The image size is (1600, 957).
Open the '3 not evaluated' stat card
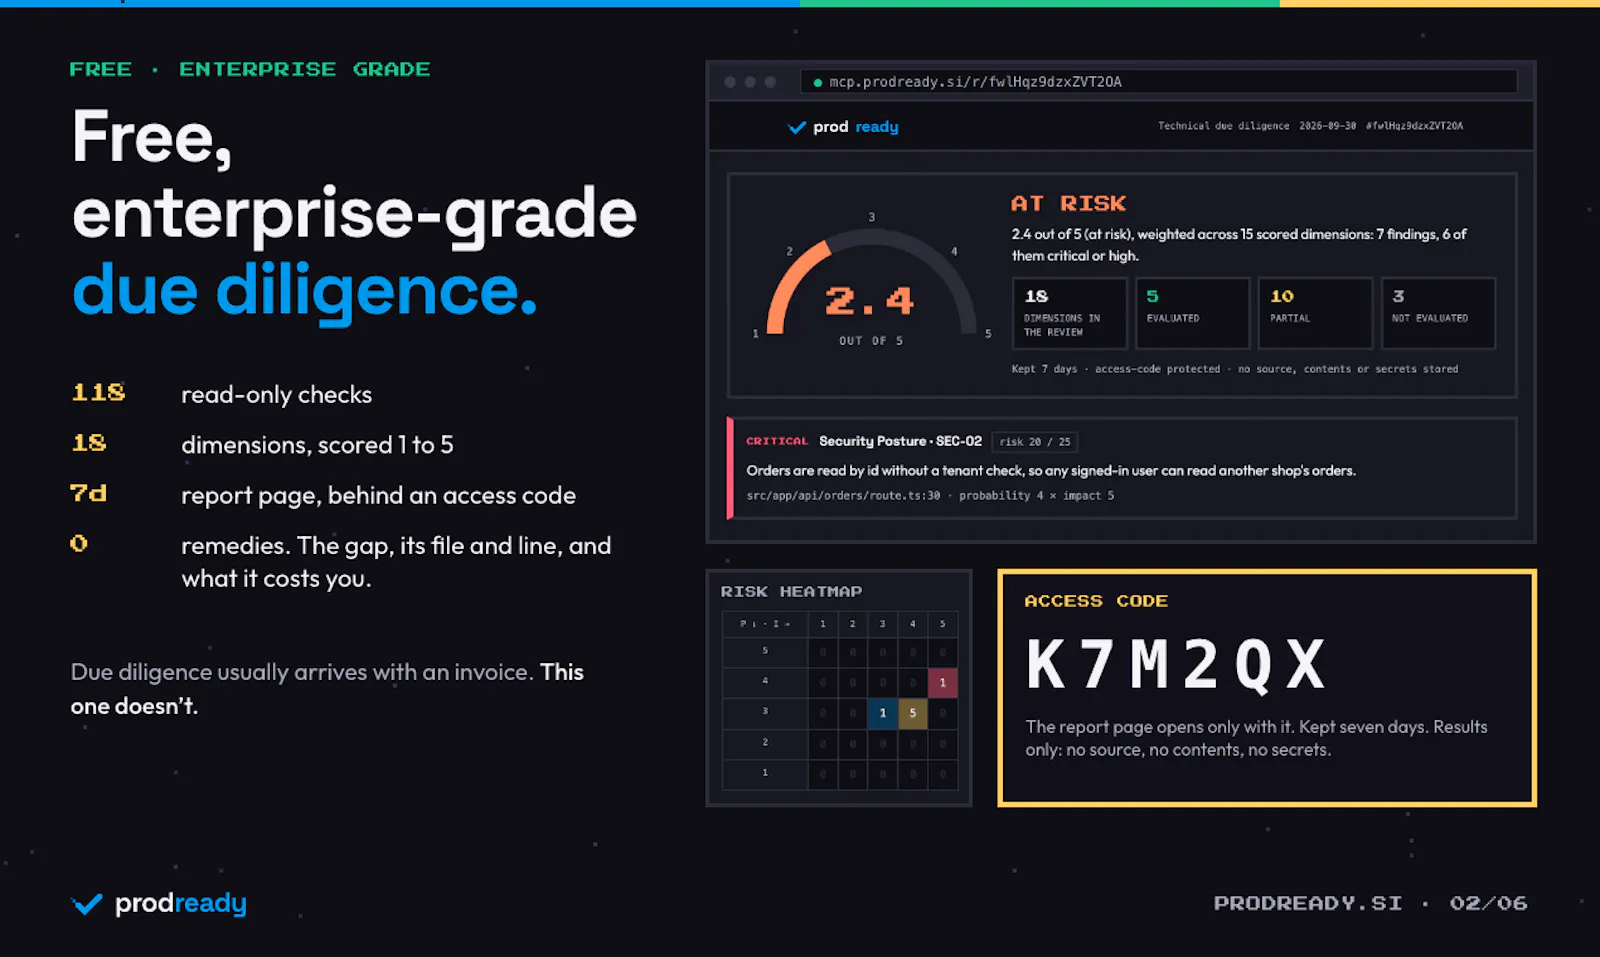[1438, 313]
